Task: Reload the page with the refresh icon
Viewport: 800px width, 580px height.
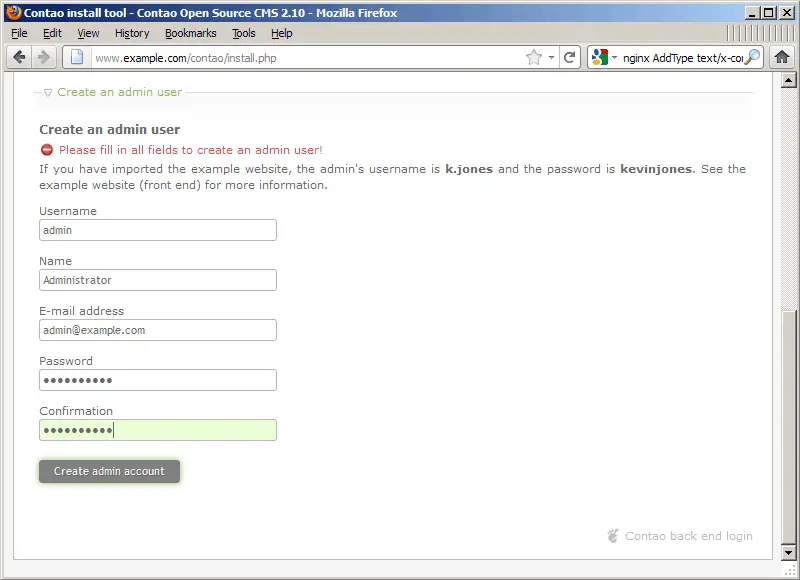Action: click(570, 58)
